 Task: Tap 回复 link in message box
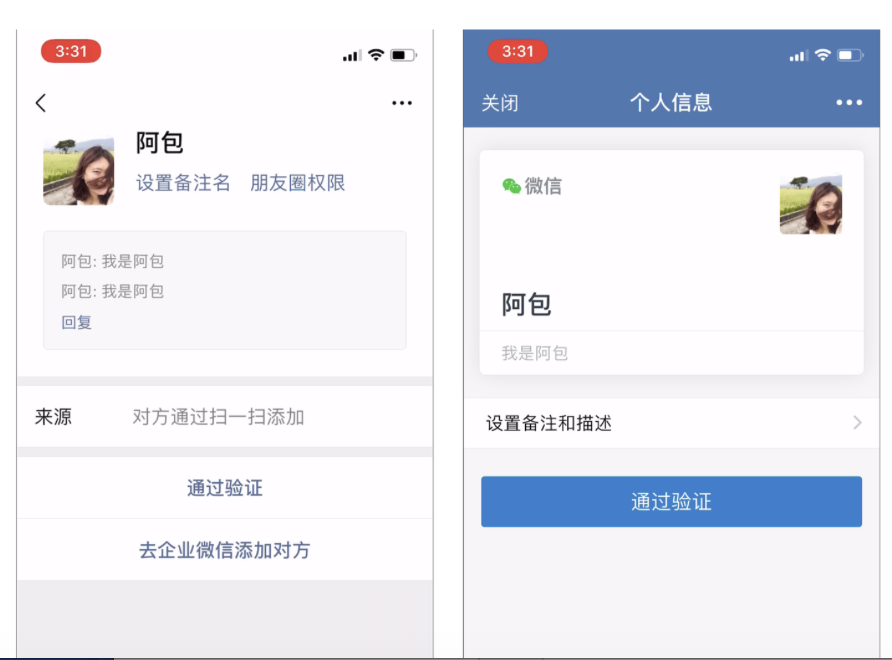(76, 322)
